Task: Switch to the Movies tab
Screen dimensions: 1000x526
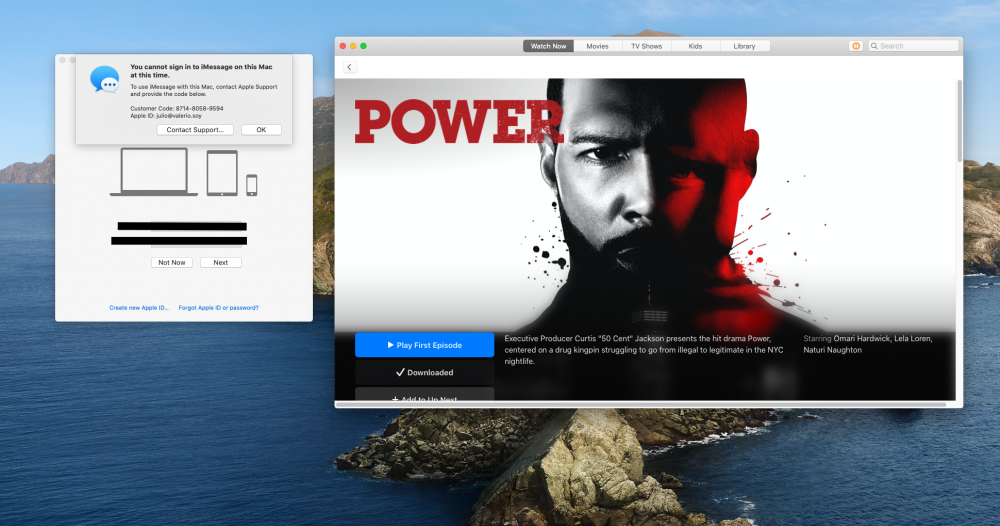Action: [x=598, y=46]
